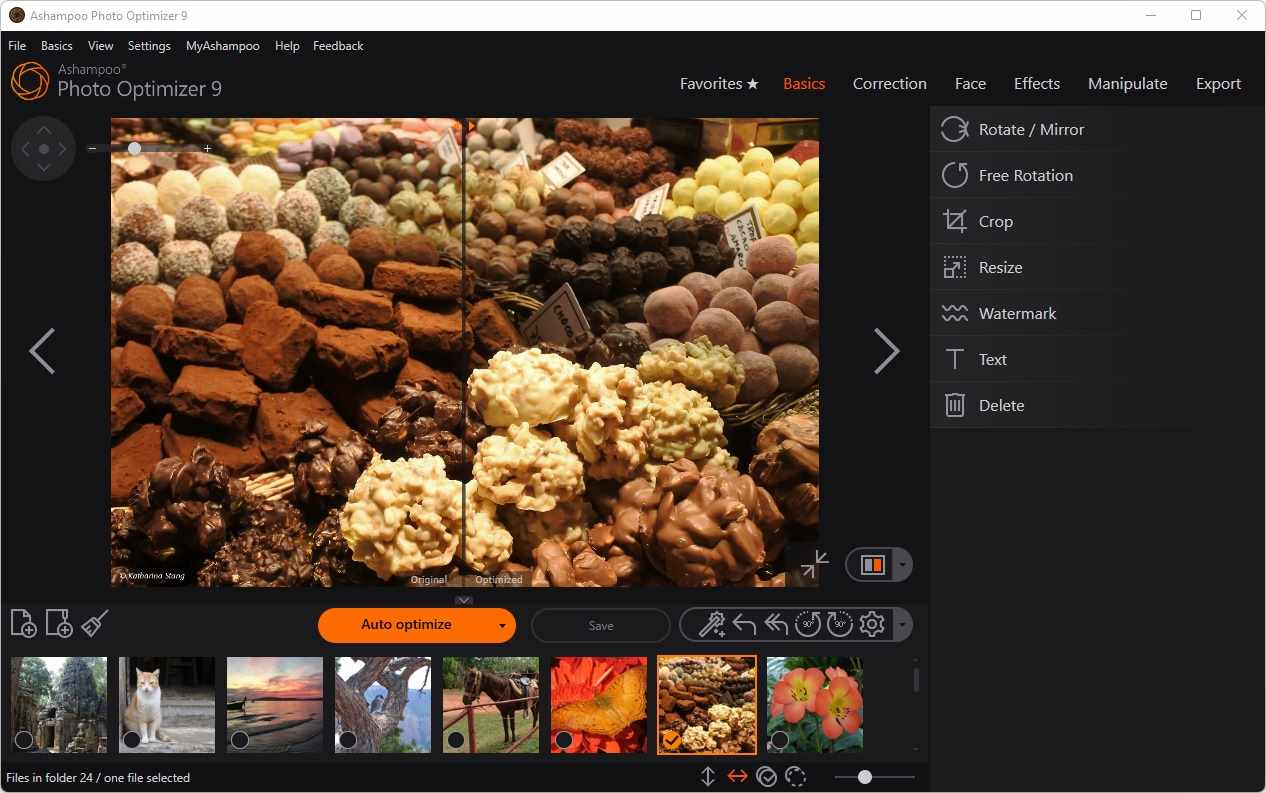Select the Crop tool

995,221
